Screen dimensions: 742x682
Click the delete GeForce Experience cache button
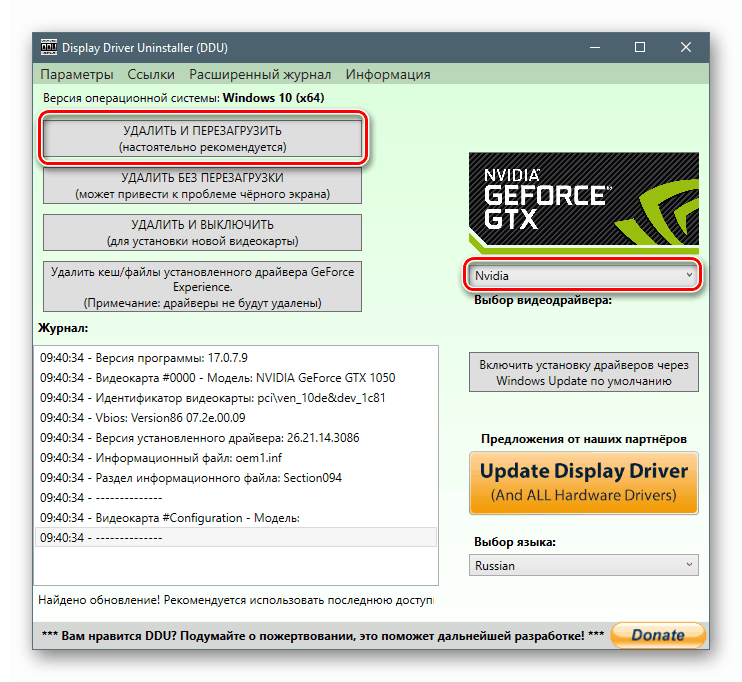pyautogui.click(x=202, y=287)
